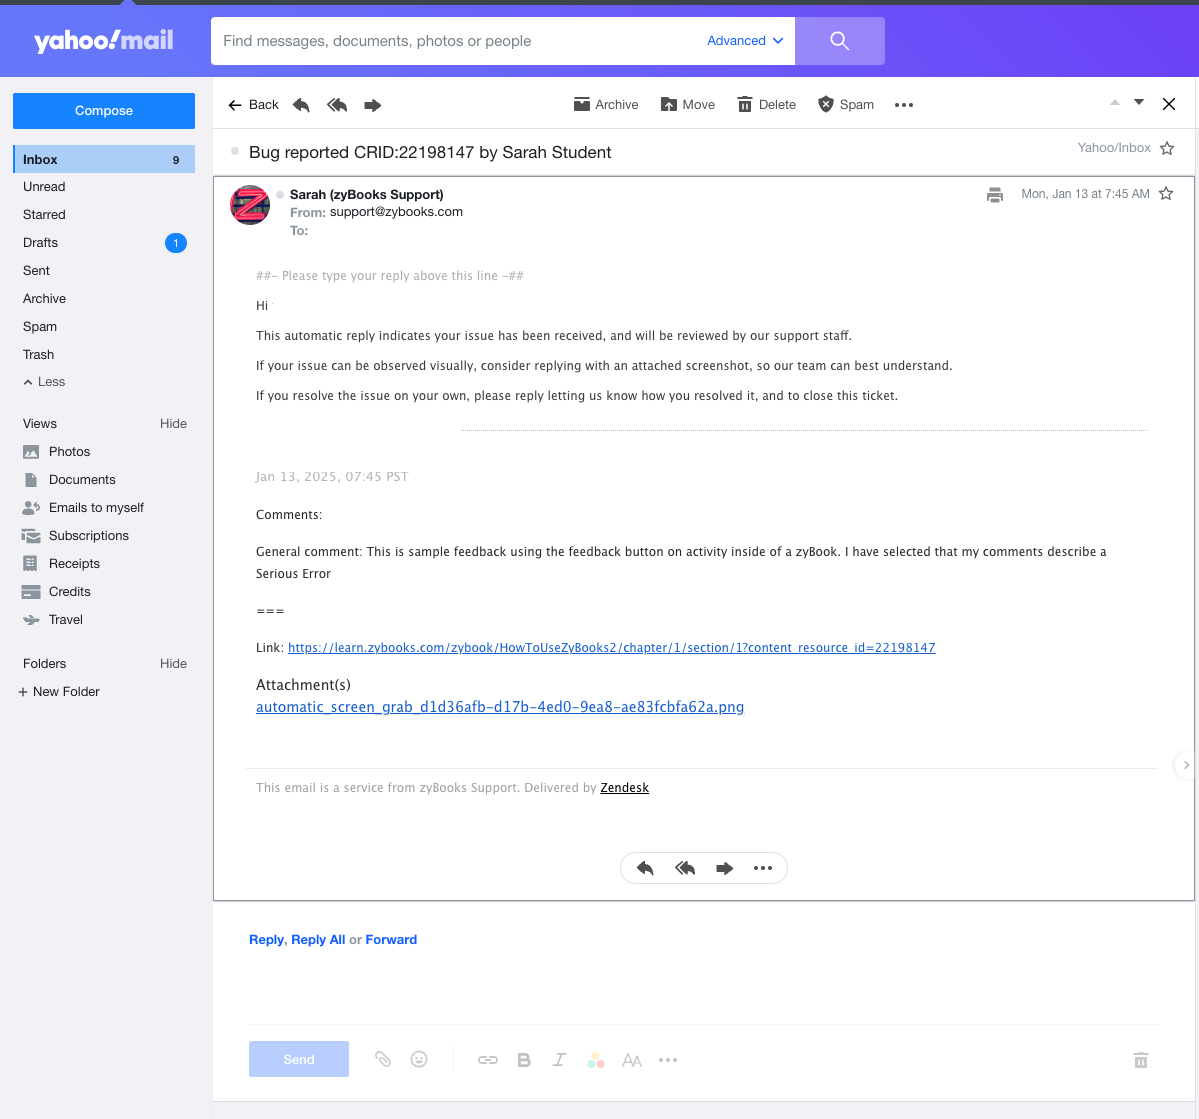Click the magnifier search button
Viewport: 1199px width, 1119px height.
[x=840, y=41]
